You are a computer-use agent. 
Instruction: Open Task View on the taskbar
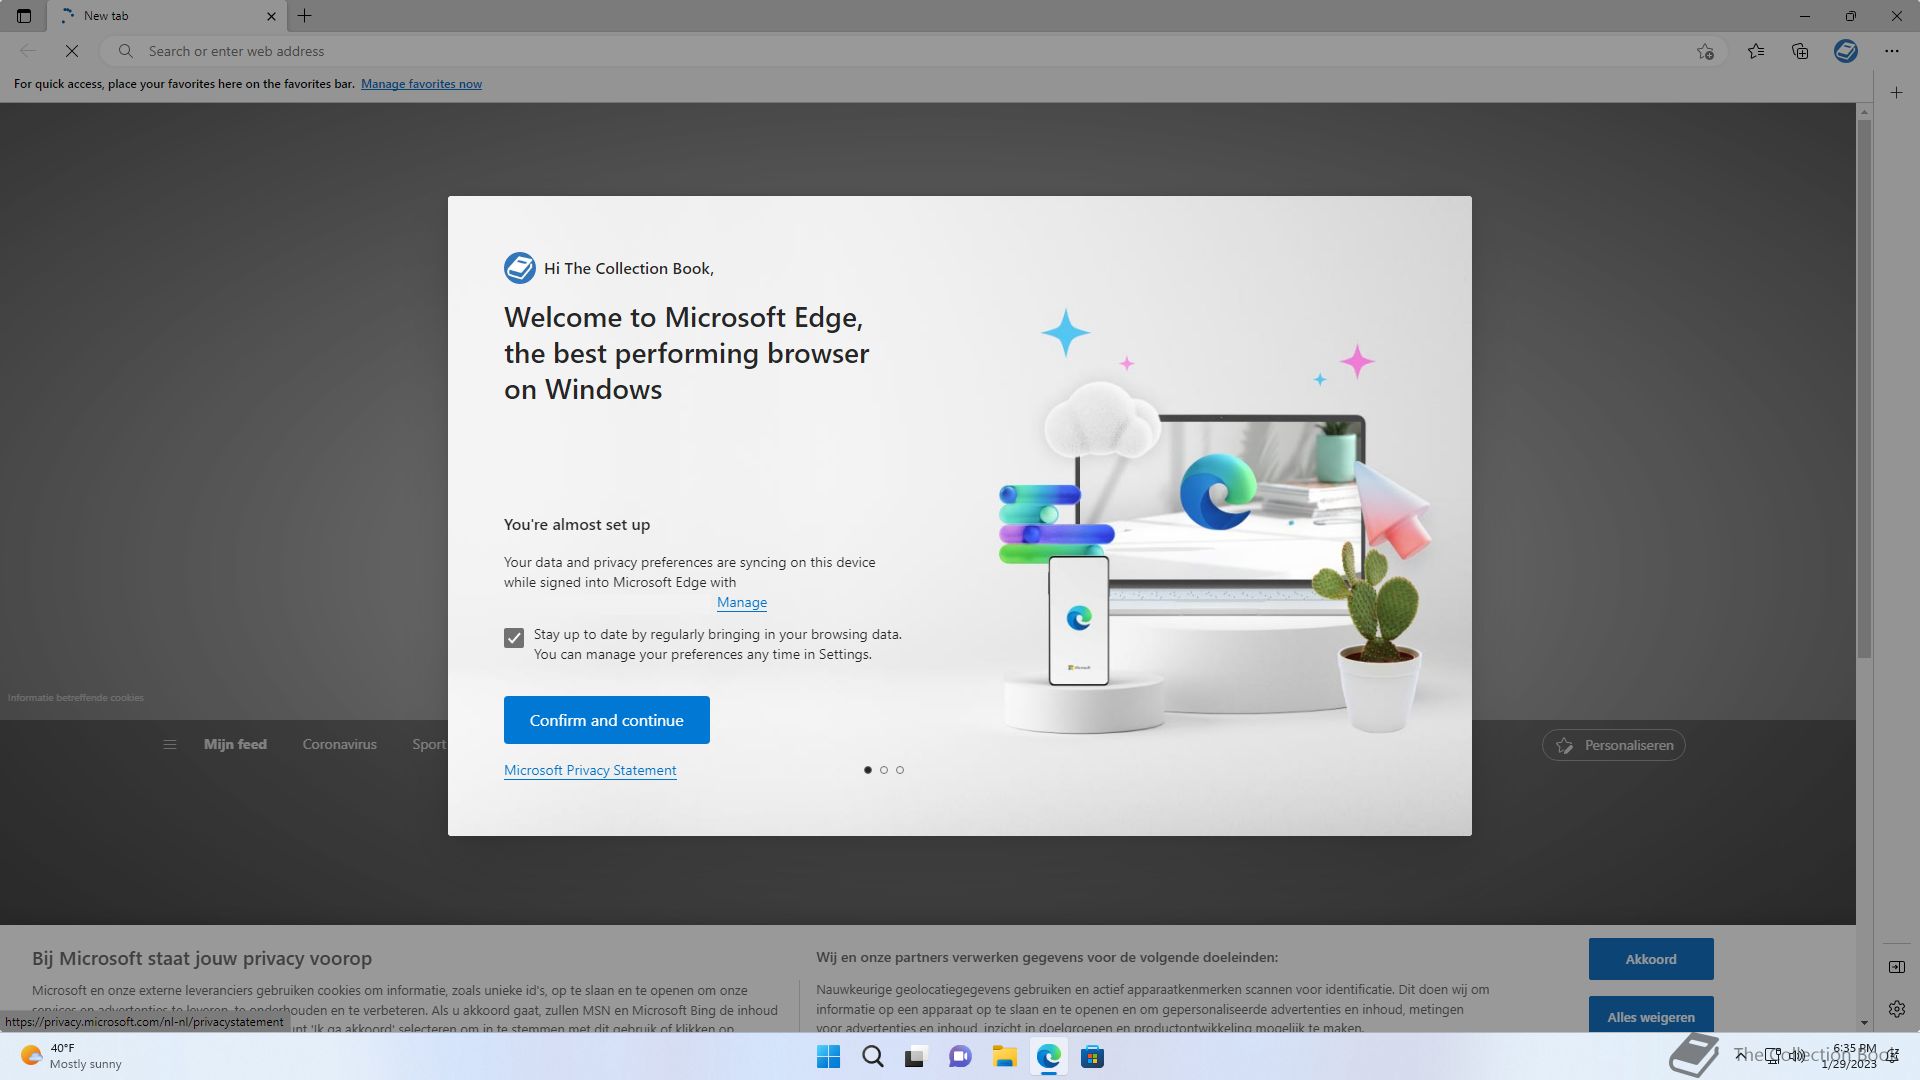916,1057
